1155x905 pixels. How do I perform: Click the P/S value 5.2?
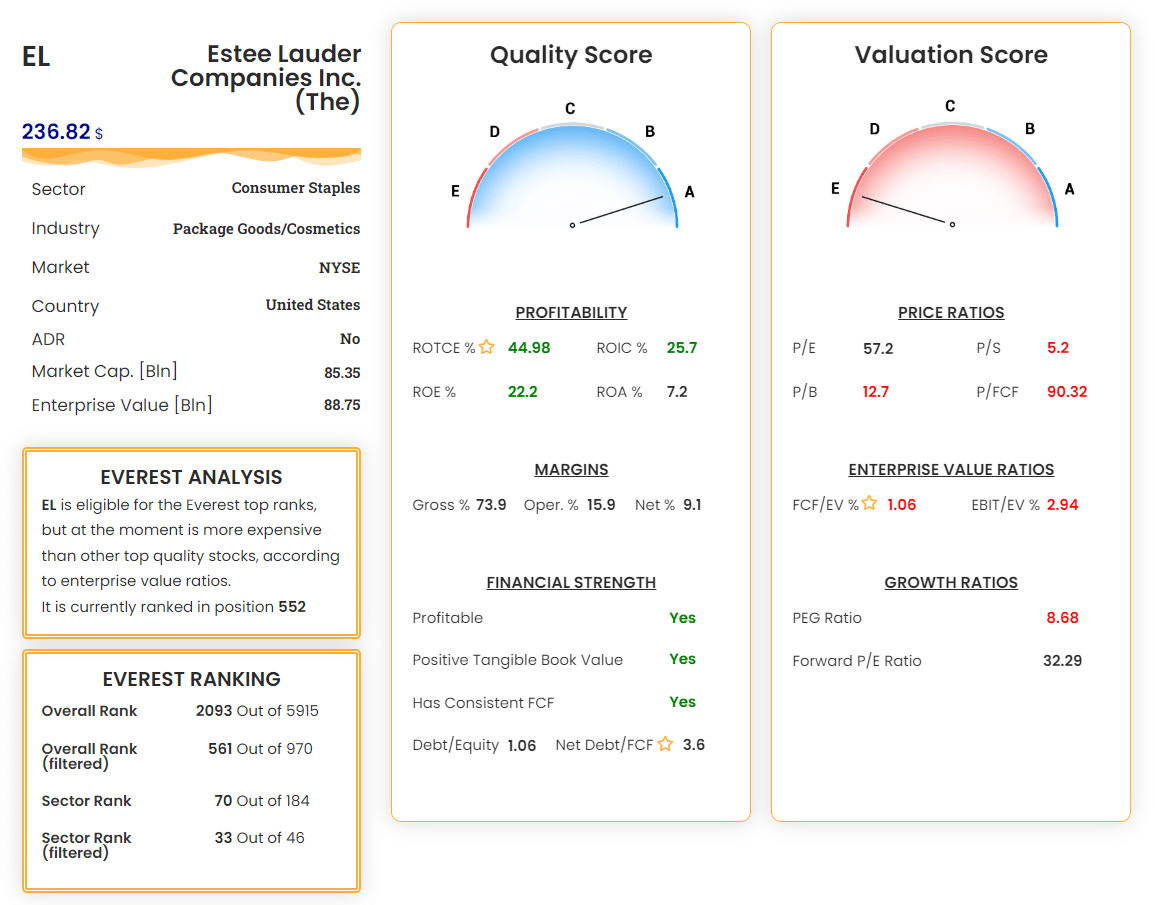coord(1058,348)
